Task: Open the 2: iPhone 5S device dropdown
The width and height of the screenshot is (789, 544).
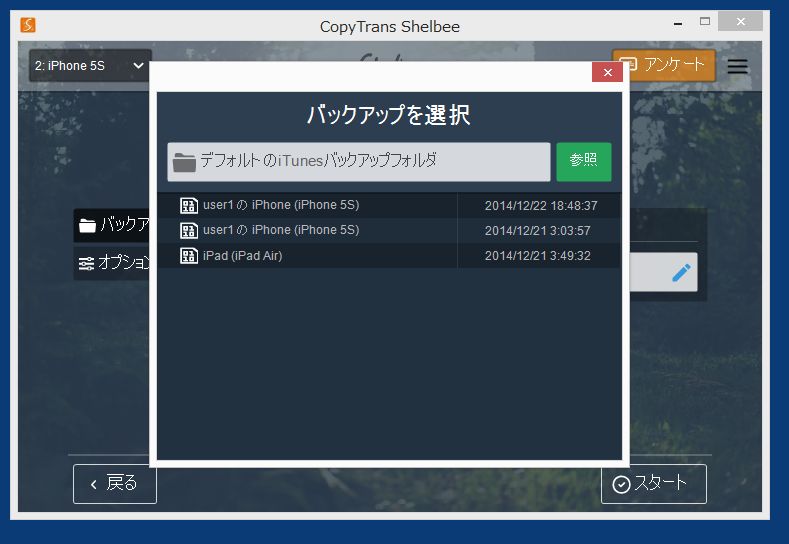Action: click(x=90, y=66)
